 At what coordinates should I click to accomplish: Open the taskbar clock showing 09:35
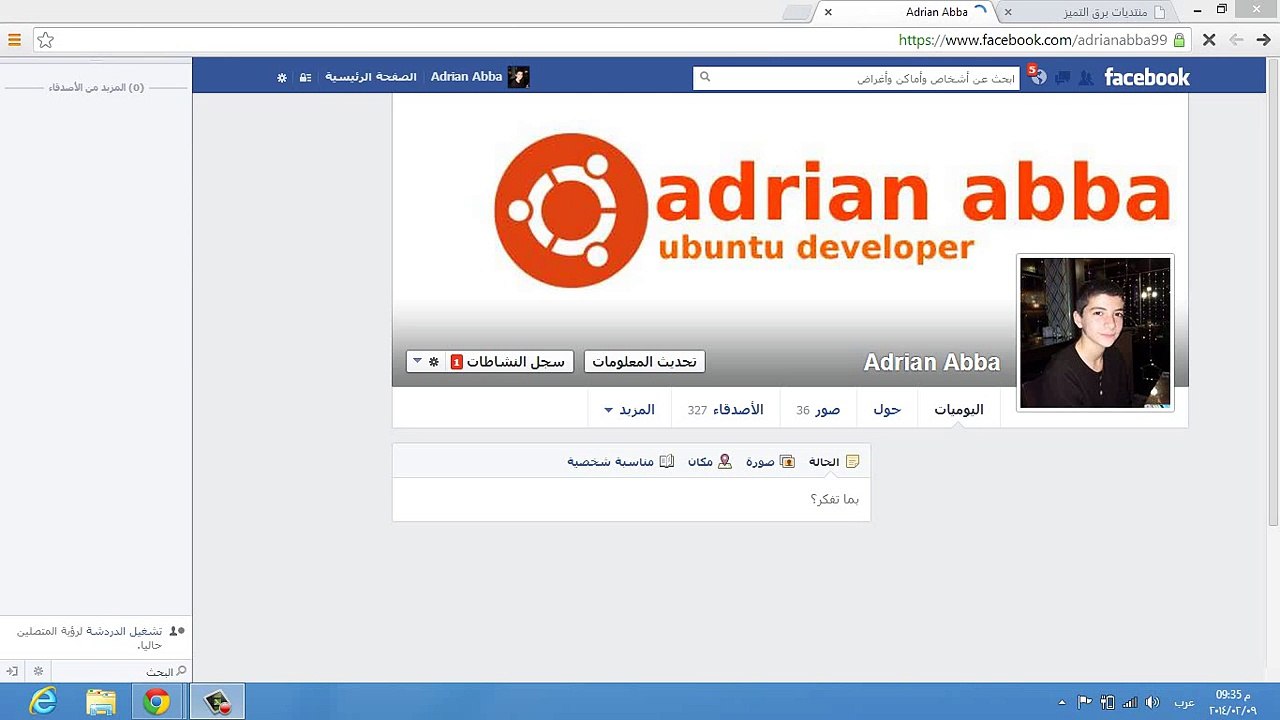[1231, 702]
